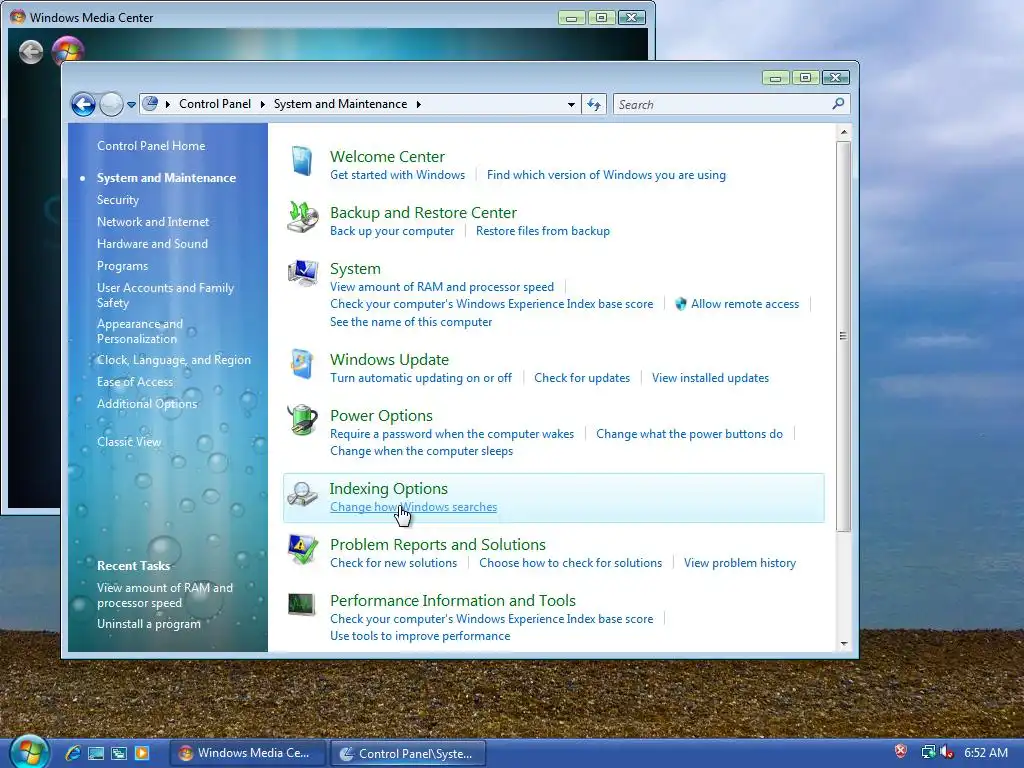Select Hardware and Sound in sidebar
Image resolution: width=1024 pixels, height=768 pixels.
coord(152,244)
